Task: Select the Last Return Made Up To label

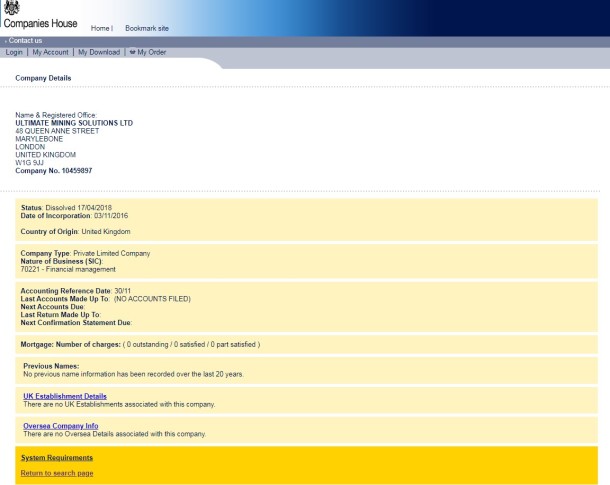Action: [x=61, y=315]
